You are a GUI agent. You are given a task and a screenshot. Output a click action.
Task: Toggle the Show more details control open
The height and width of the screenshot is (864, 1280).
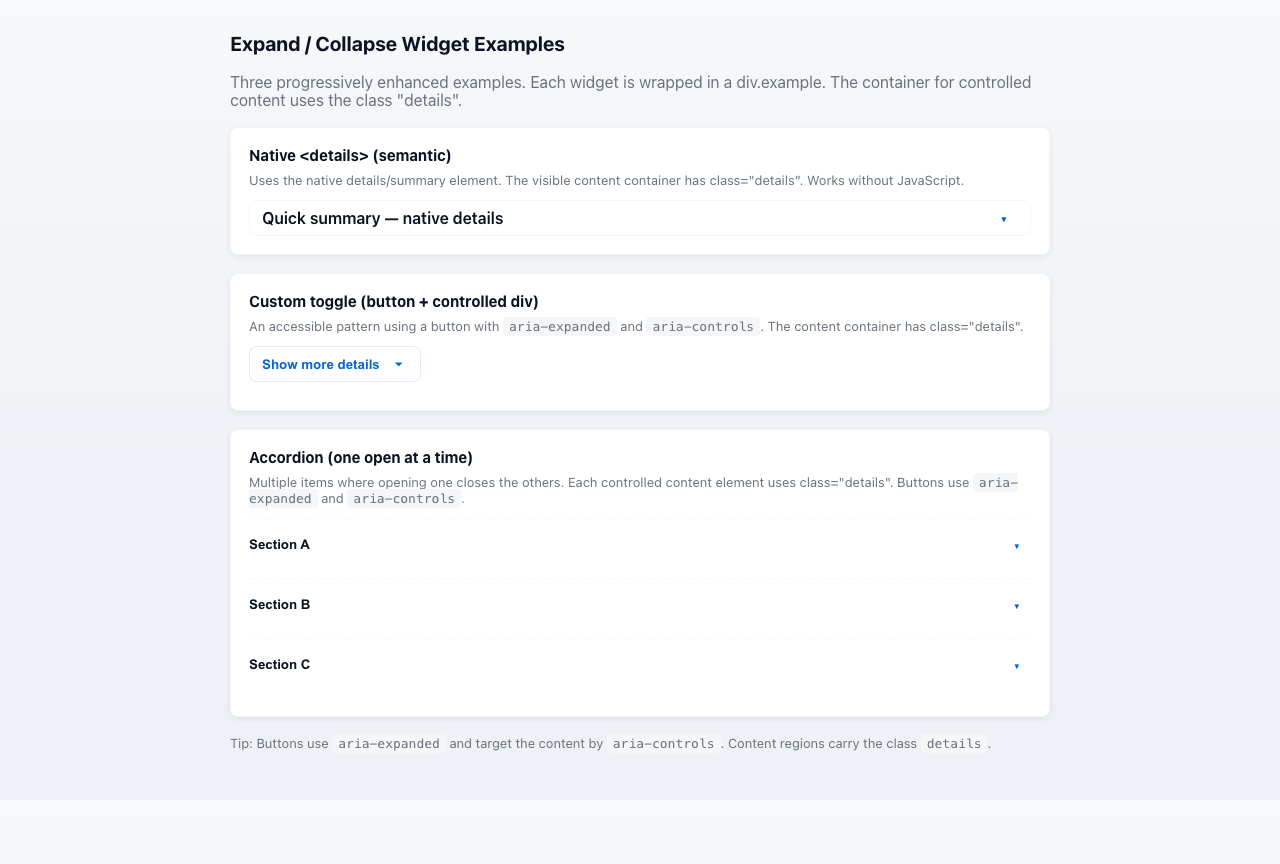click(334, 364)
